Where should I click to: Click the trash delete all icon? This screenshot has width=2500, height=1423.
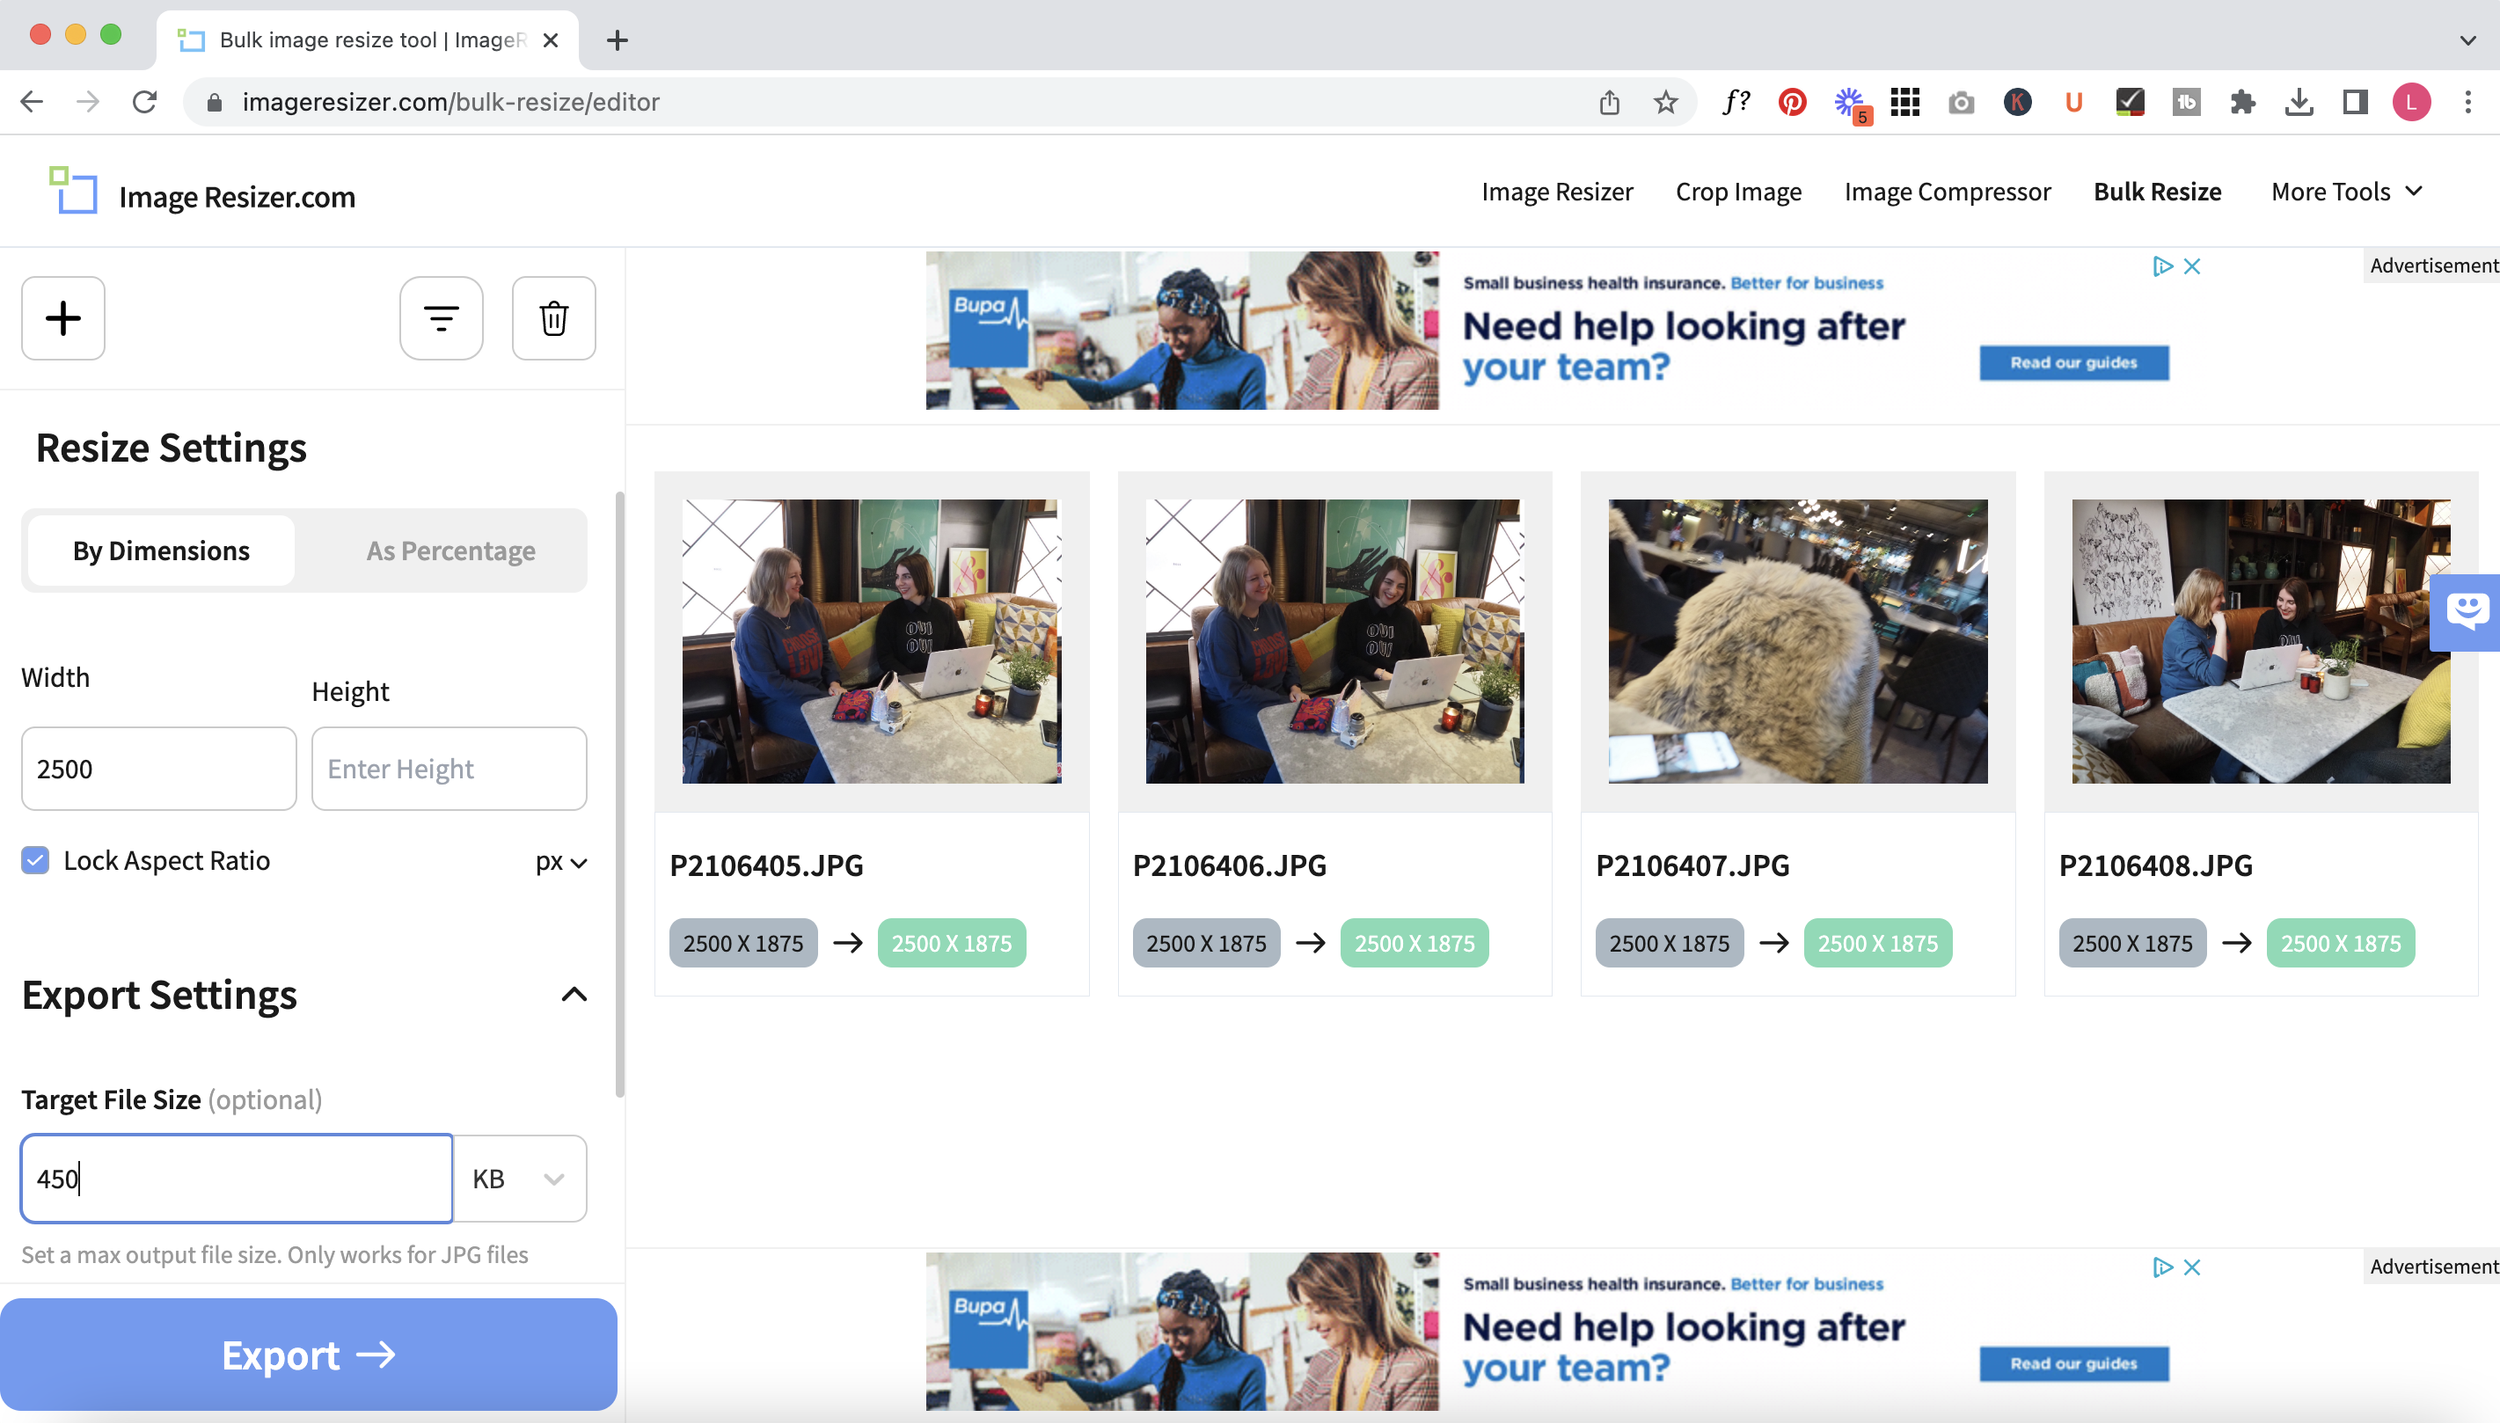(x=554, y=318)
